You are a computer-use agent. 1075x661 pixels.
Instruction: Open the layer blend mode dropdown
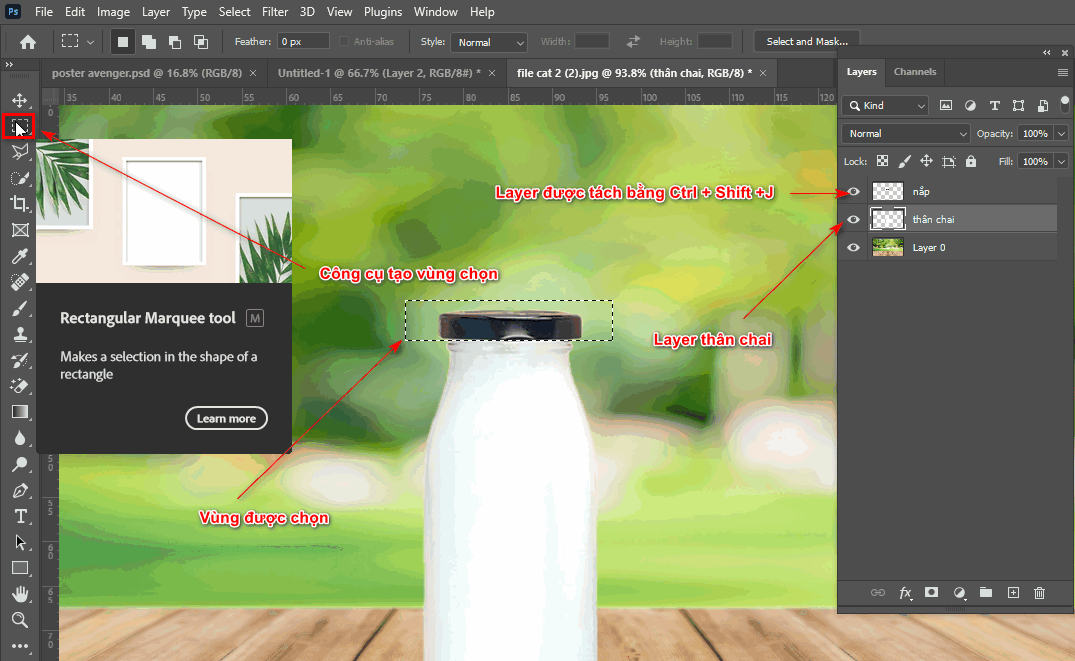[905, 133]
